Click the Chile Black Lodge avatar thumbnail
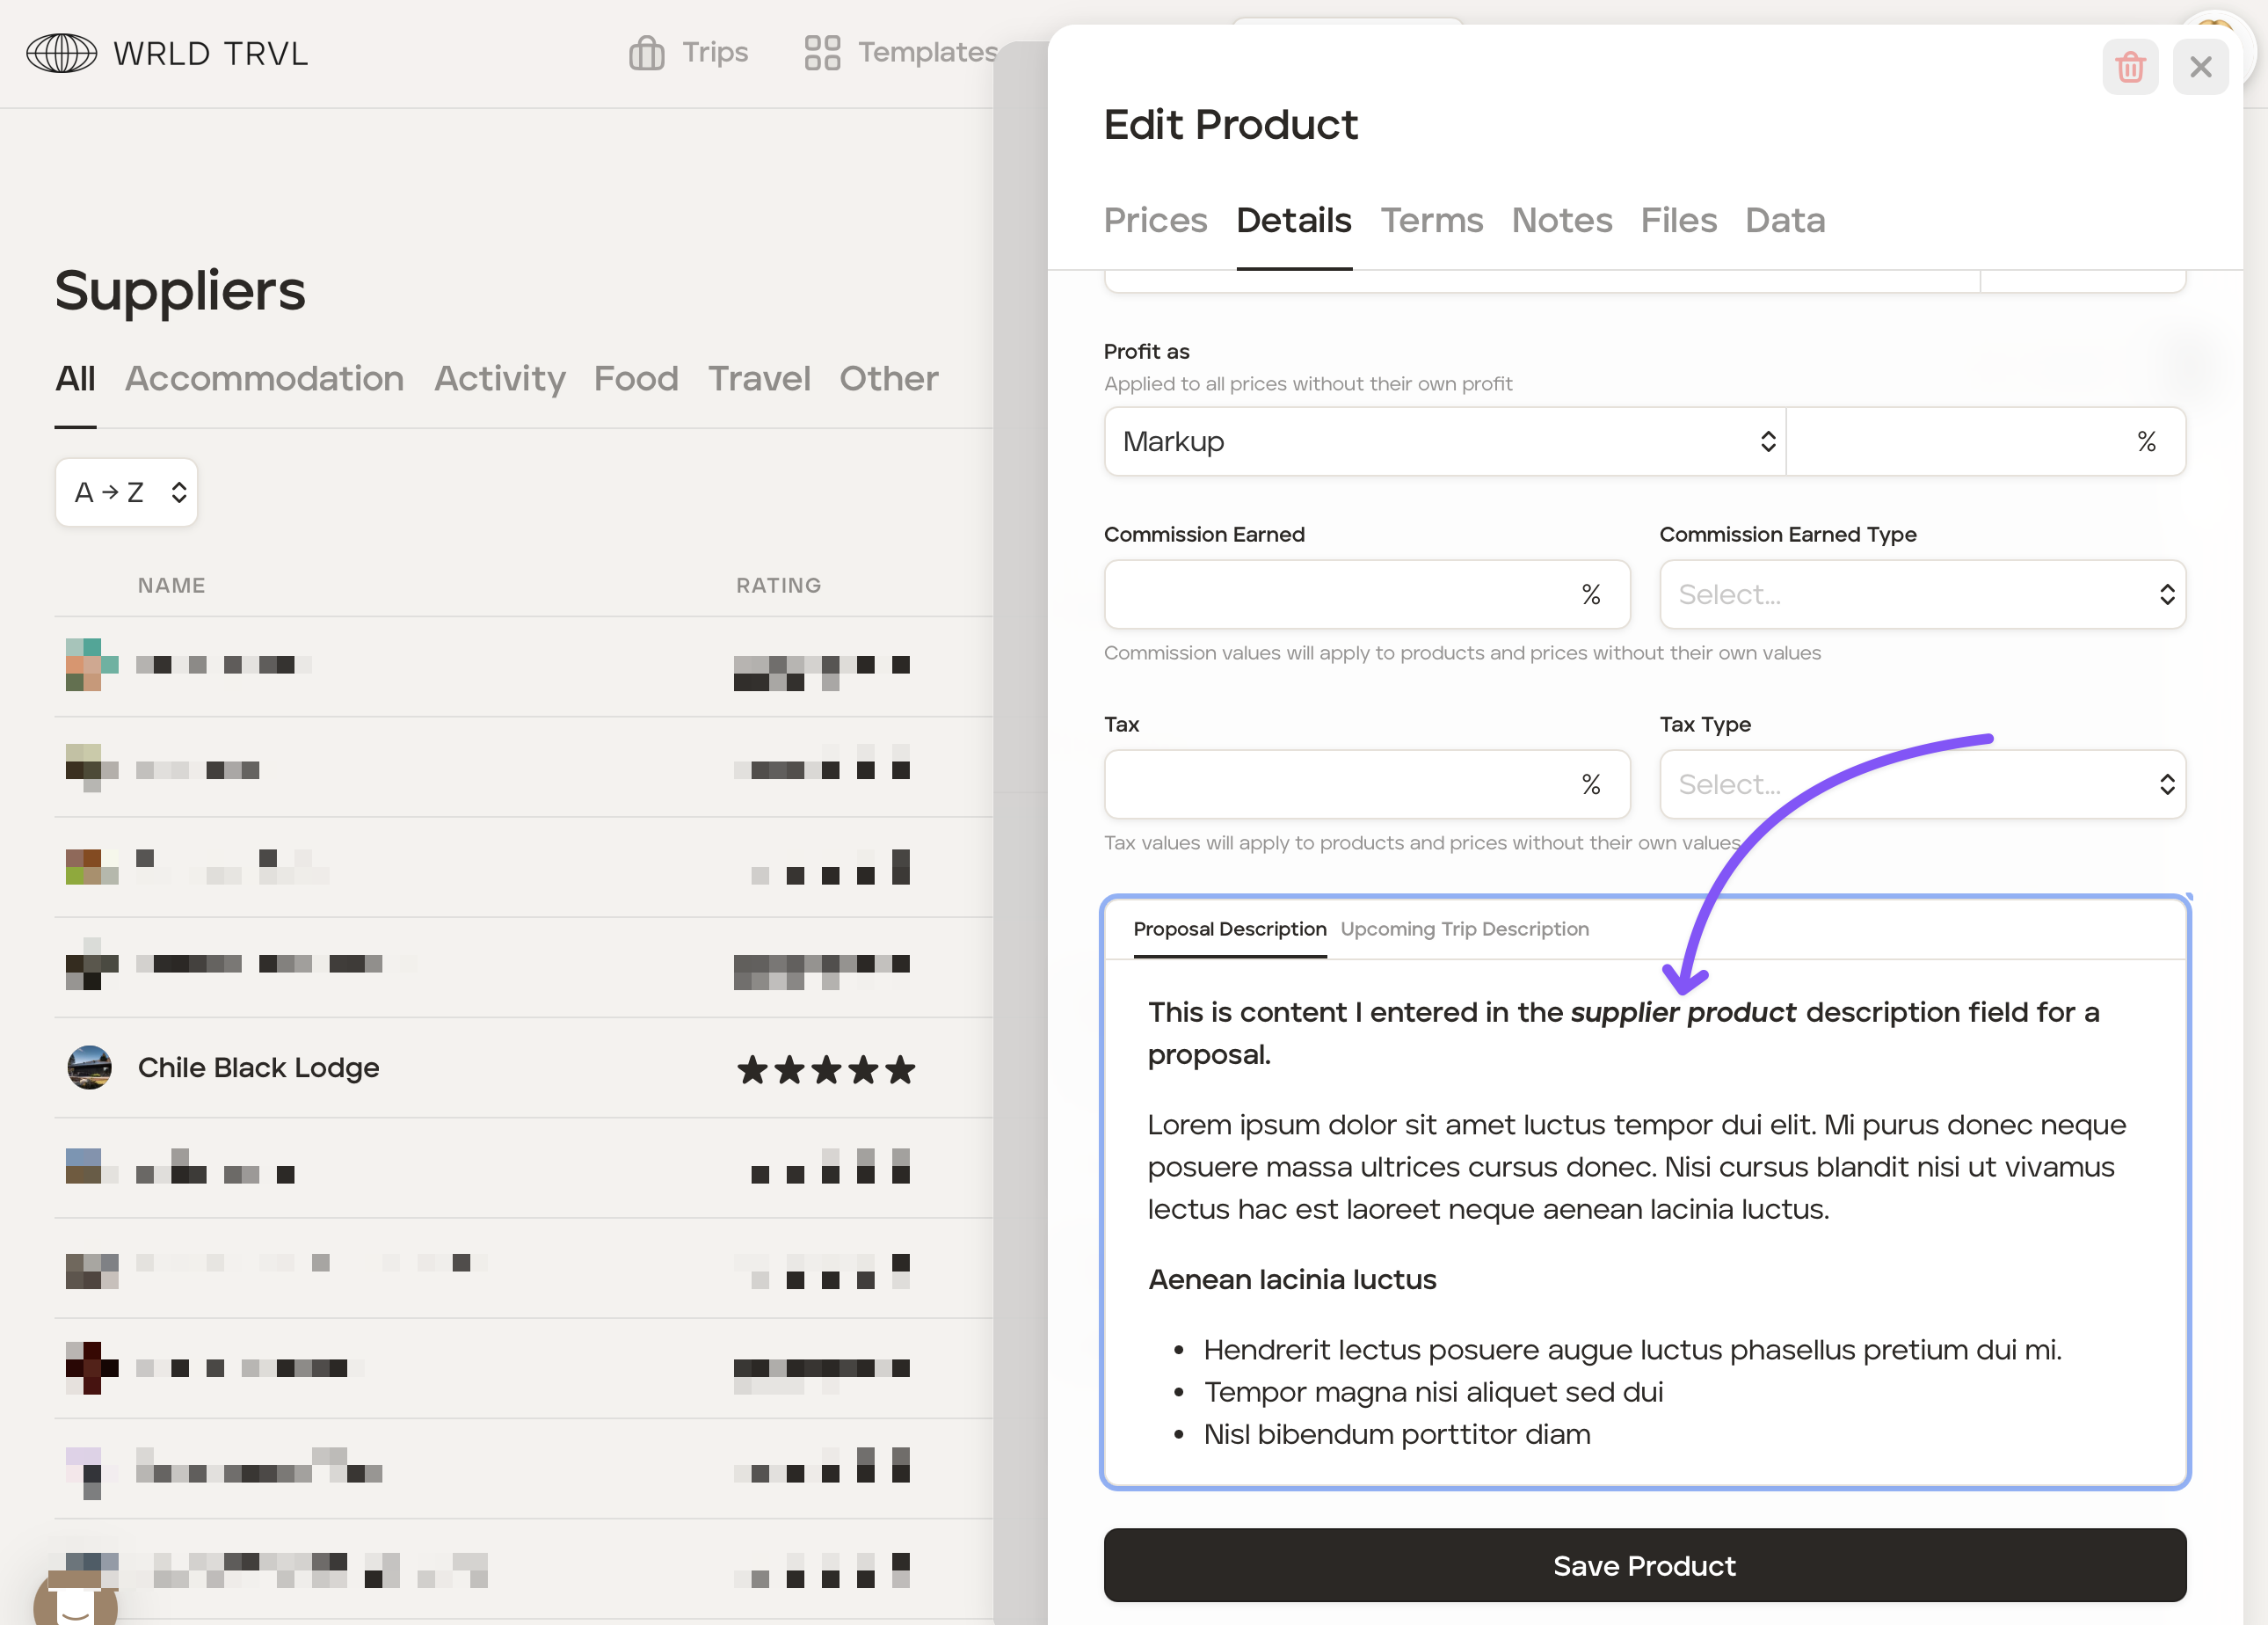This screenshot has height=1625, width=2268. (89, 1067)
